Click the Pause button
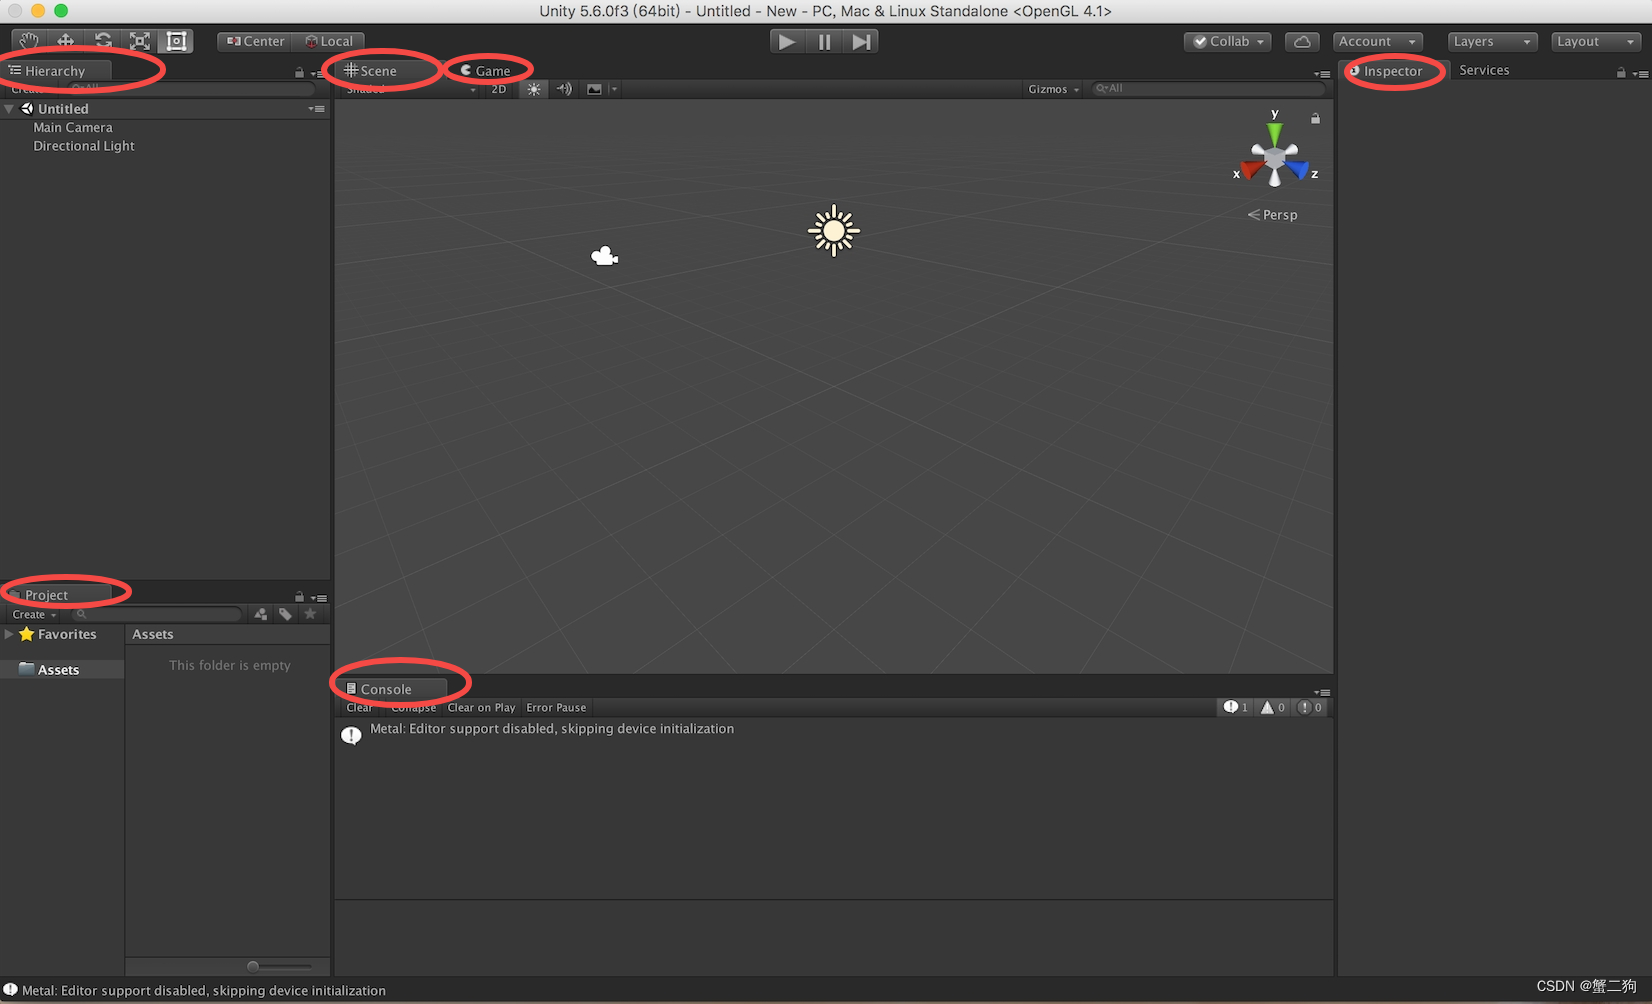This screenshot has height=1004, width=1652. (824, 41)
